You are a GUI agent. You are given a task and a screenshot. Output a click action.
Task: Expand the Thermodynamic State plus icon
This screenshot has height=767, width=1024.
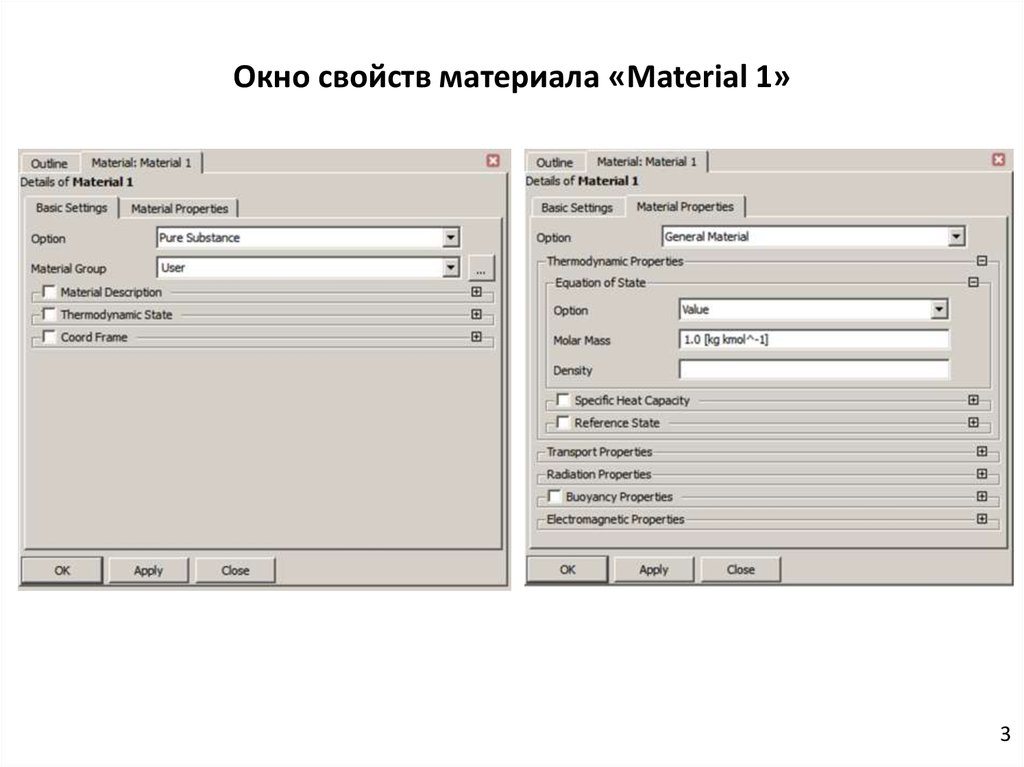click(x=476, y=315)
